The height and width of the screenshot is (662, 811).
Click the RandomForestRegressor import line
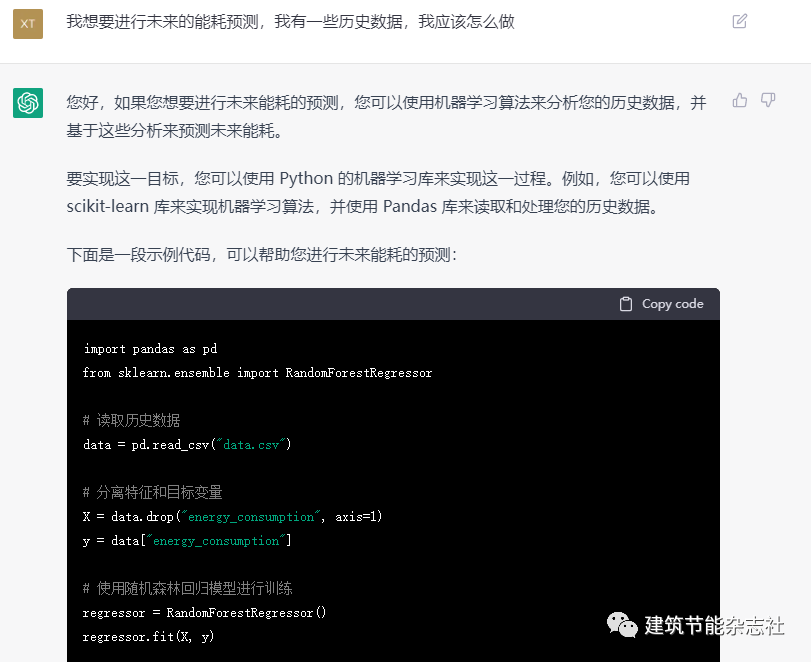coord(258,373)
